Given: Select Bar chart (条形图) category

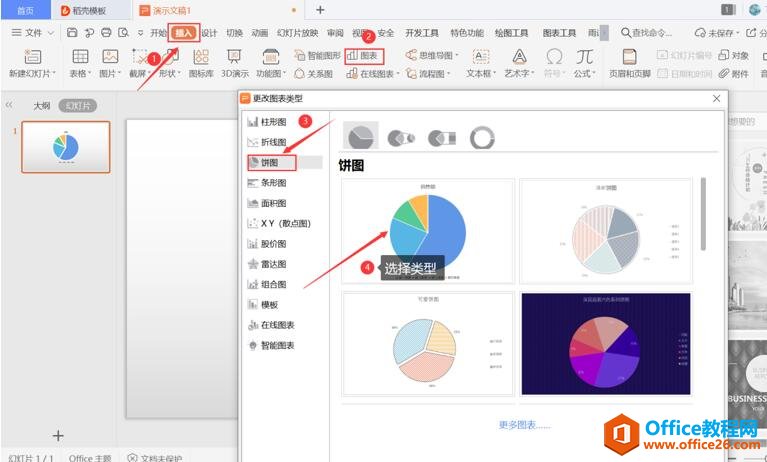Looking at the screenshot, I should pos(267,183).
